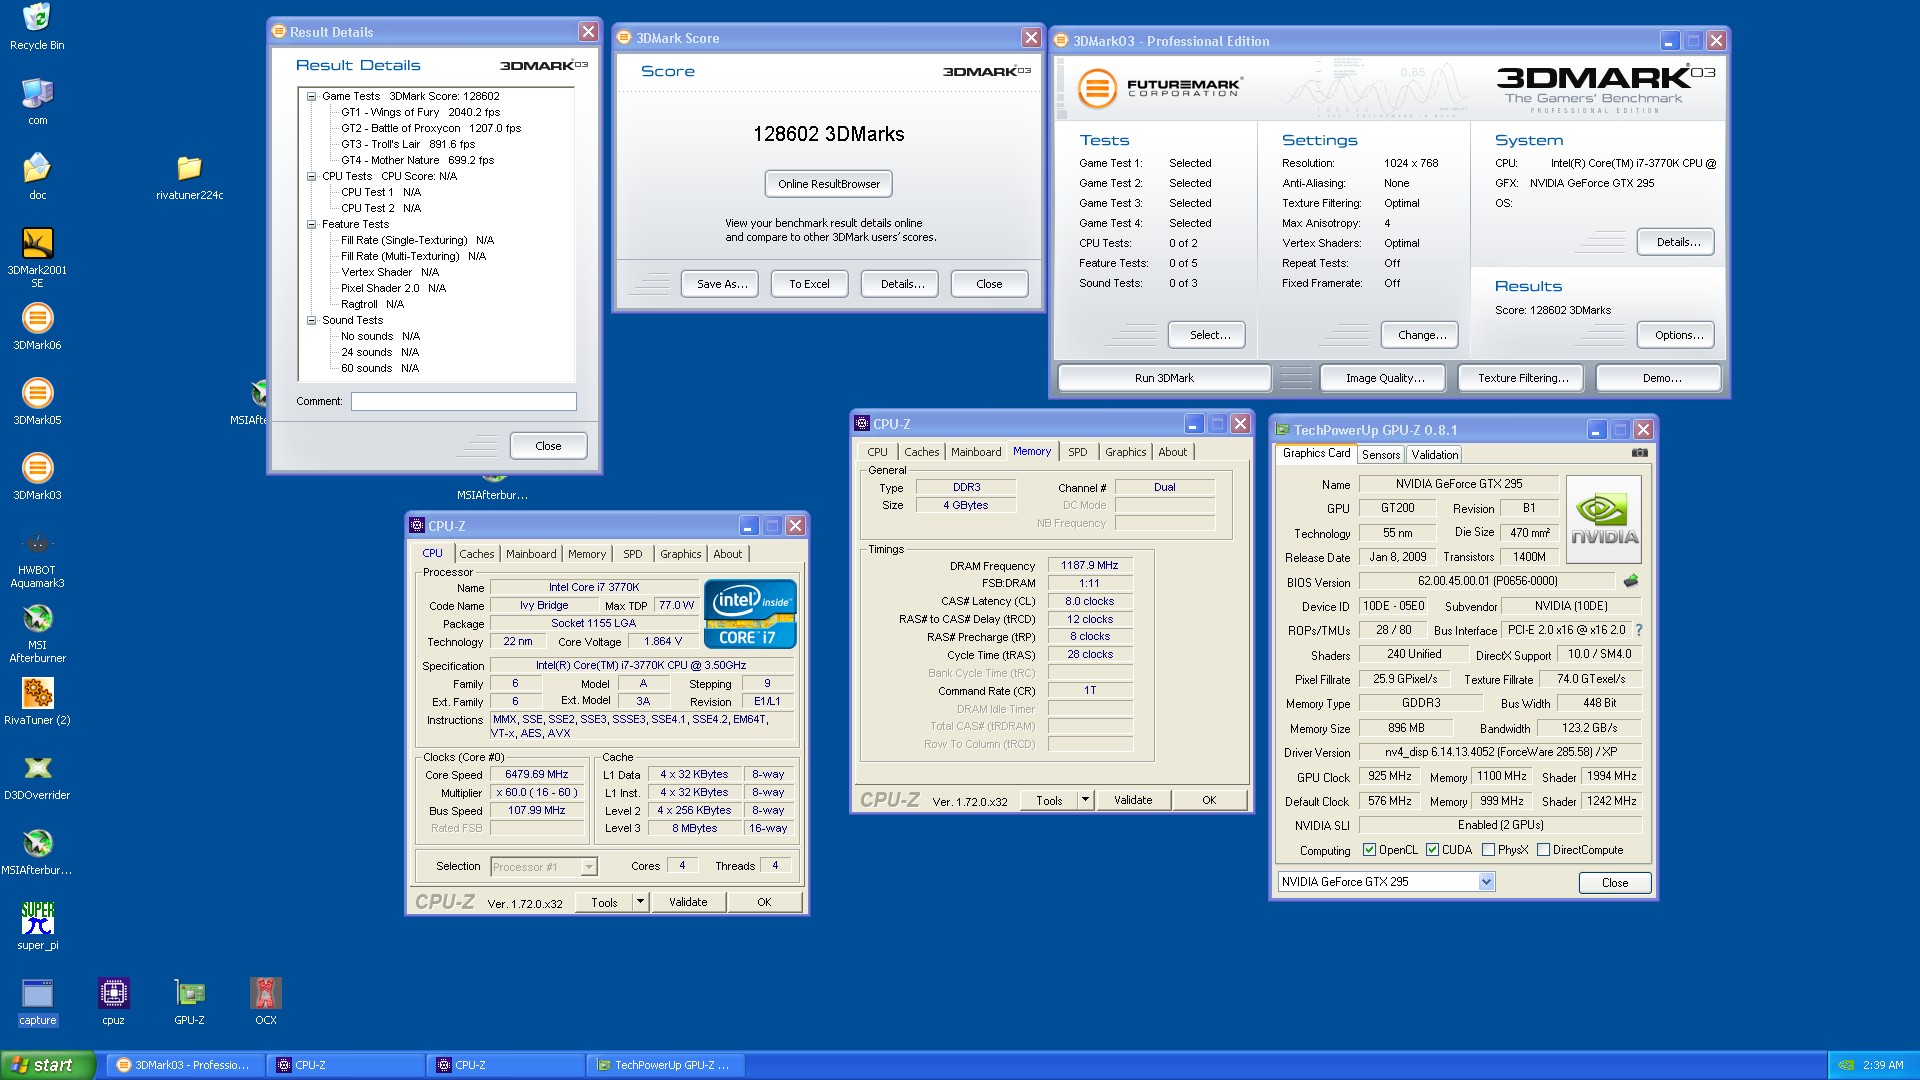This screenshot has height=1080, width=1920.
Task: Switch to Caches tab in CPU-Z CPU window
Action: [477, 554]
